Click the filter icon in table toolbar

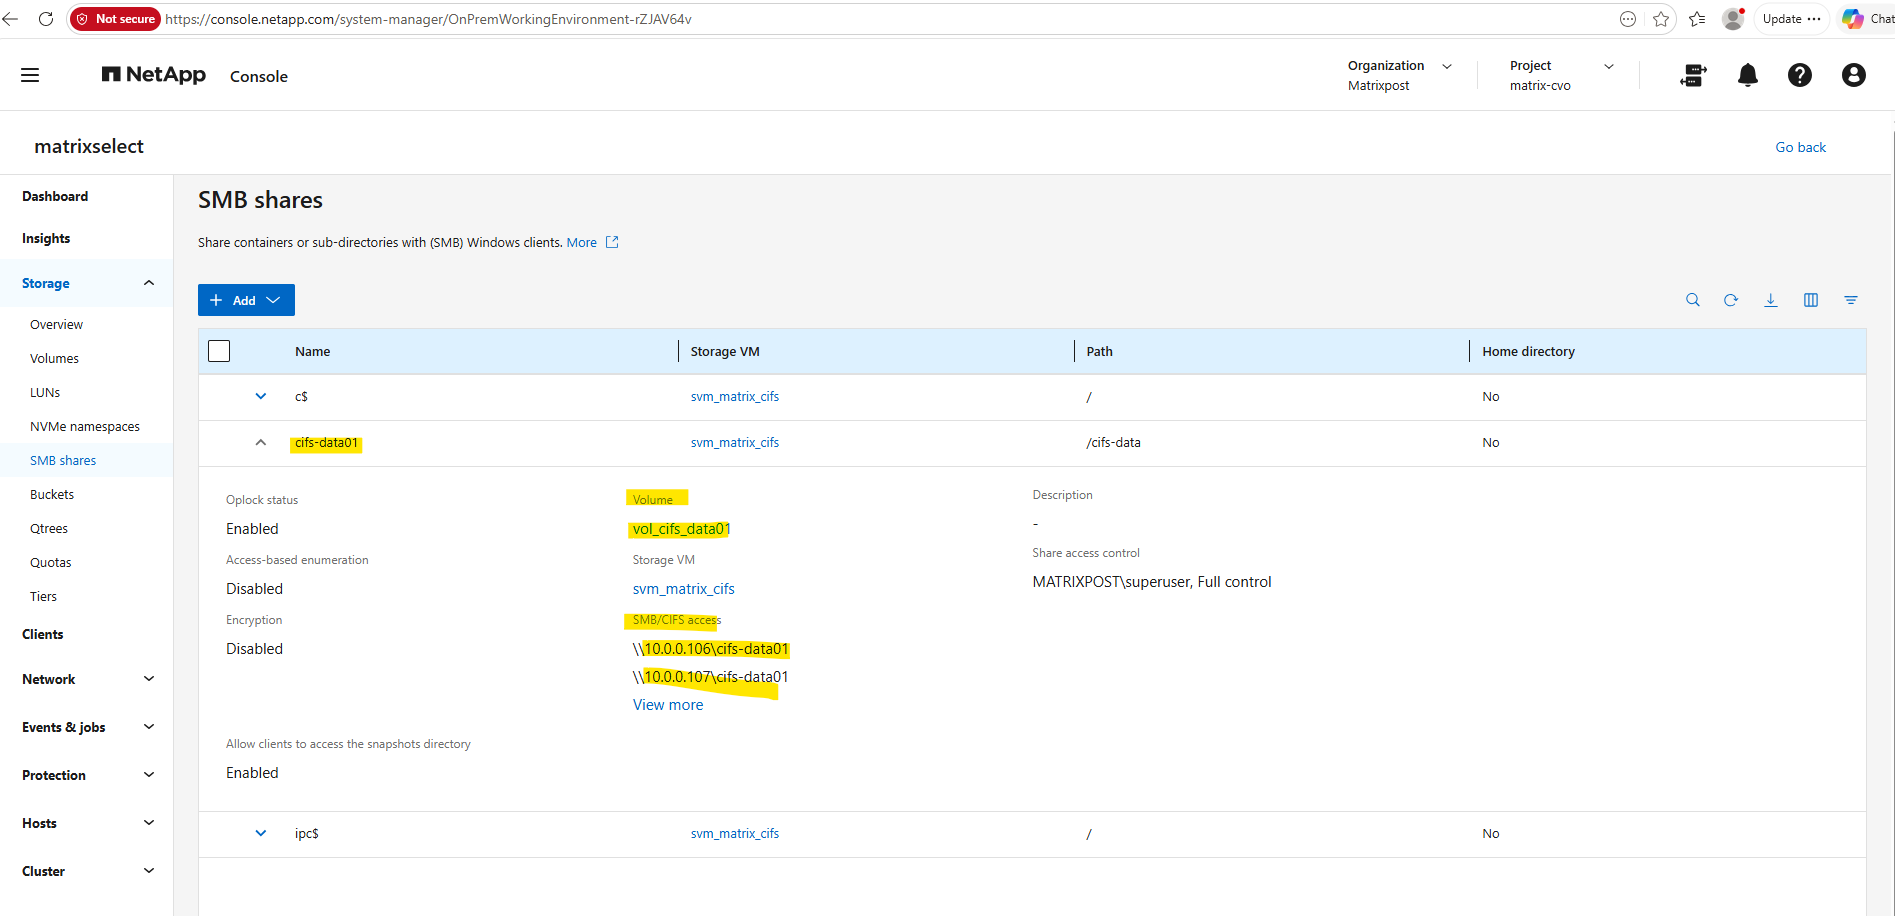(x=1851, y=300)
